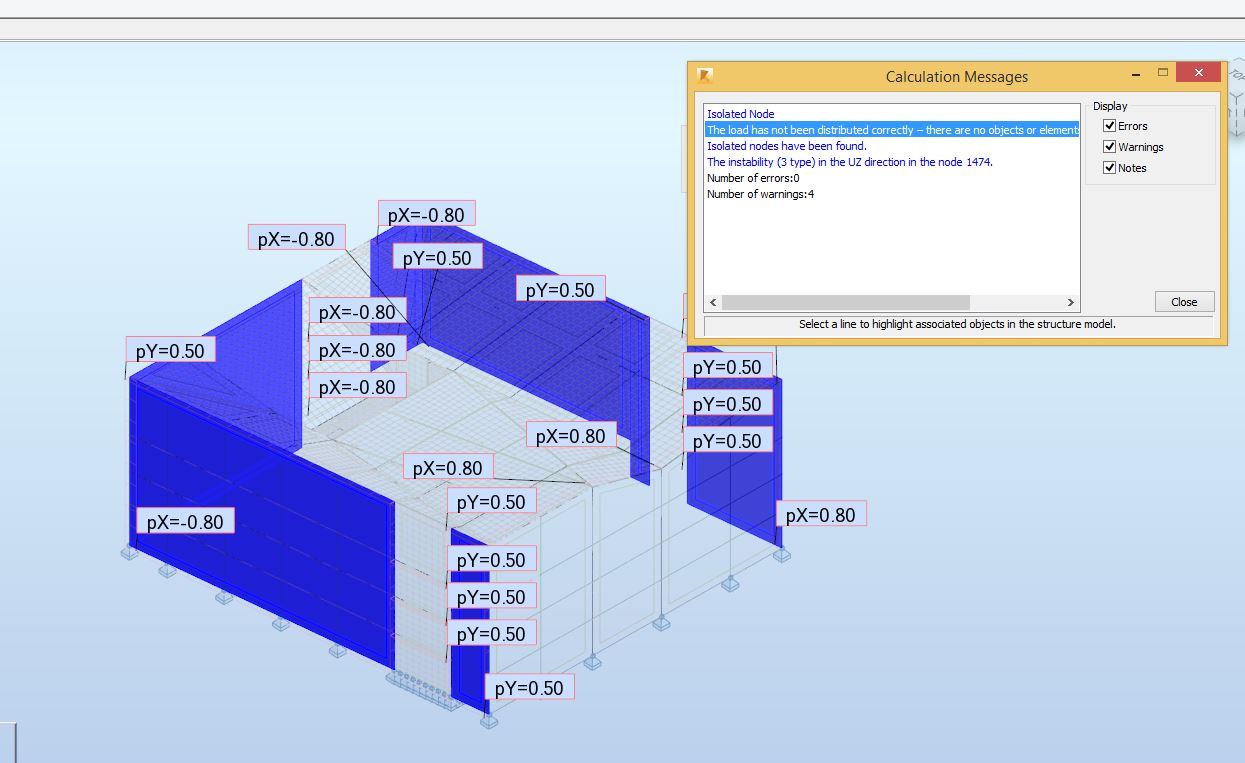Maximize the Calculation Messages dialog
The image size is (1245, 763).
(x=1163, y=72)
